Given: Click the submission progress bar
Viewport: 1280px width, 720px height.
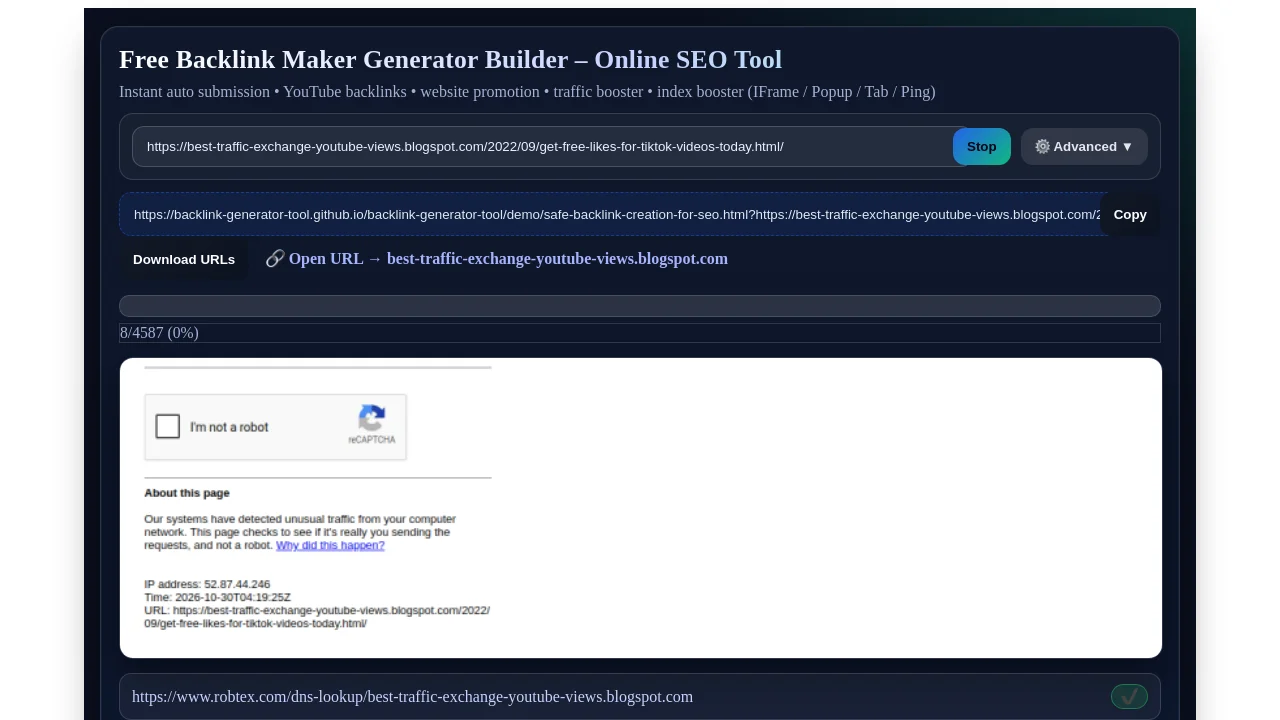Looking at the screenshot, I should tap(640, 306).
